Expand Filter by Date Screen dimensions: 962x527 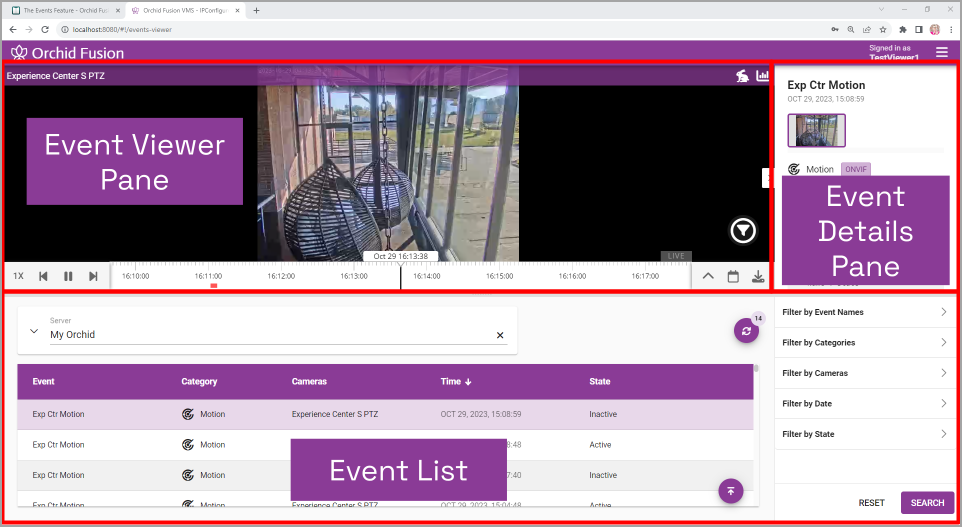[x=864, y=404]
